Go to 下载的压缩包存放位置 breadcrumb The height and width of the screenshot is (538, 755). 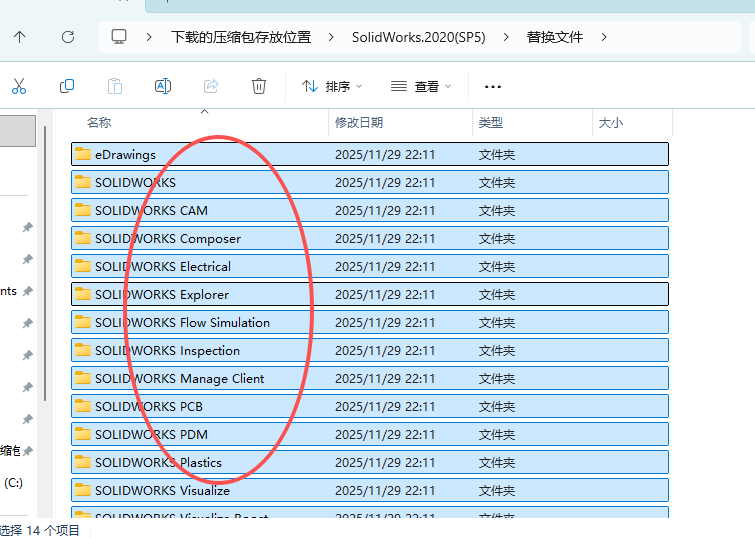point(241,37)
